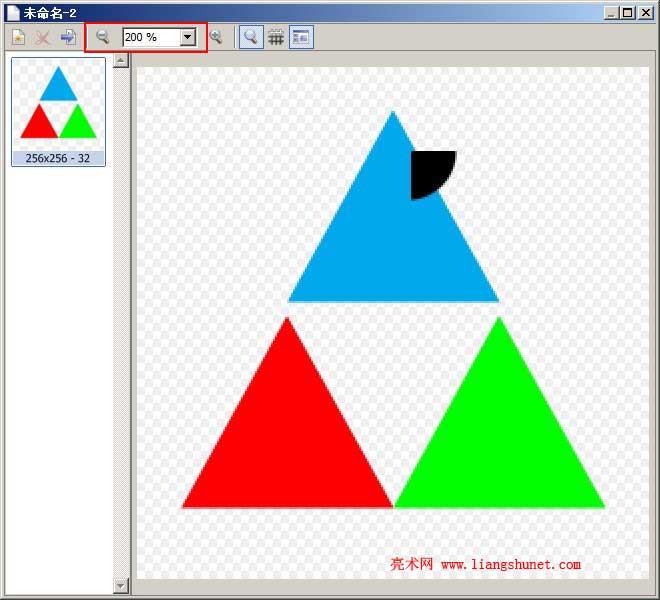Click the black quarter-circle shape

(428, 170)
